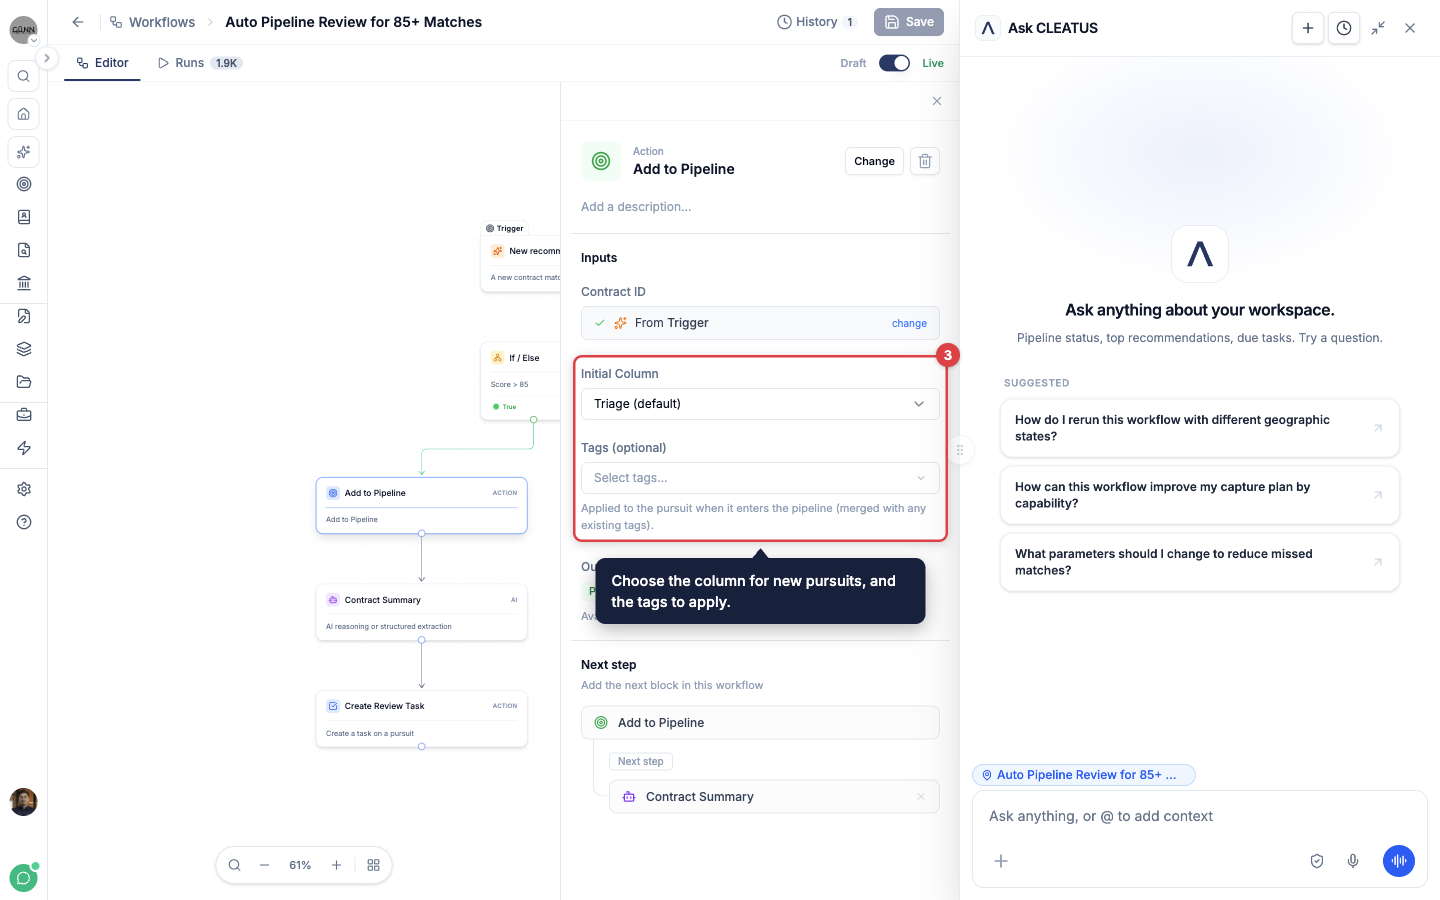
Task: Open workflow History
Action: (x=816, y=22)
